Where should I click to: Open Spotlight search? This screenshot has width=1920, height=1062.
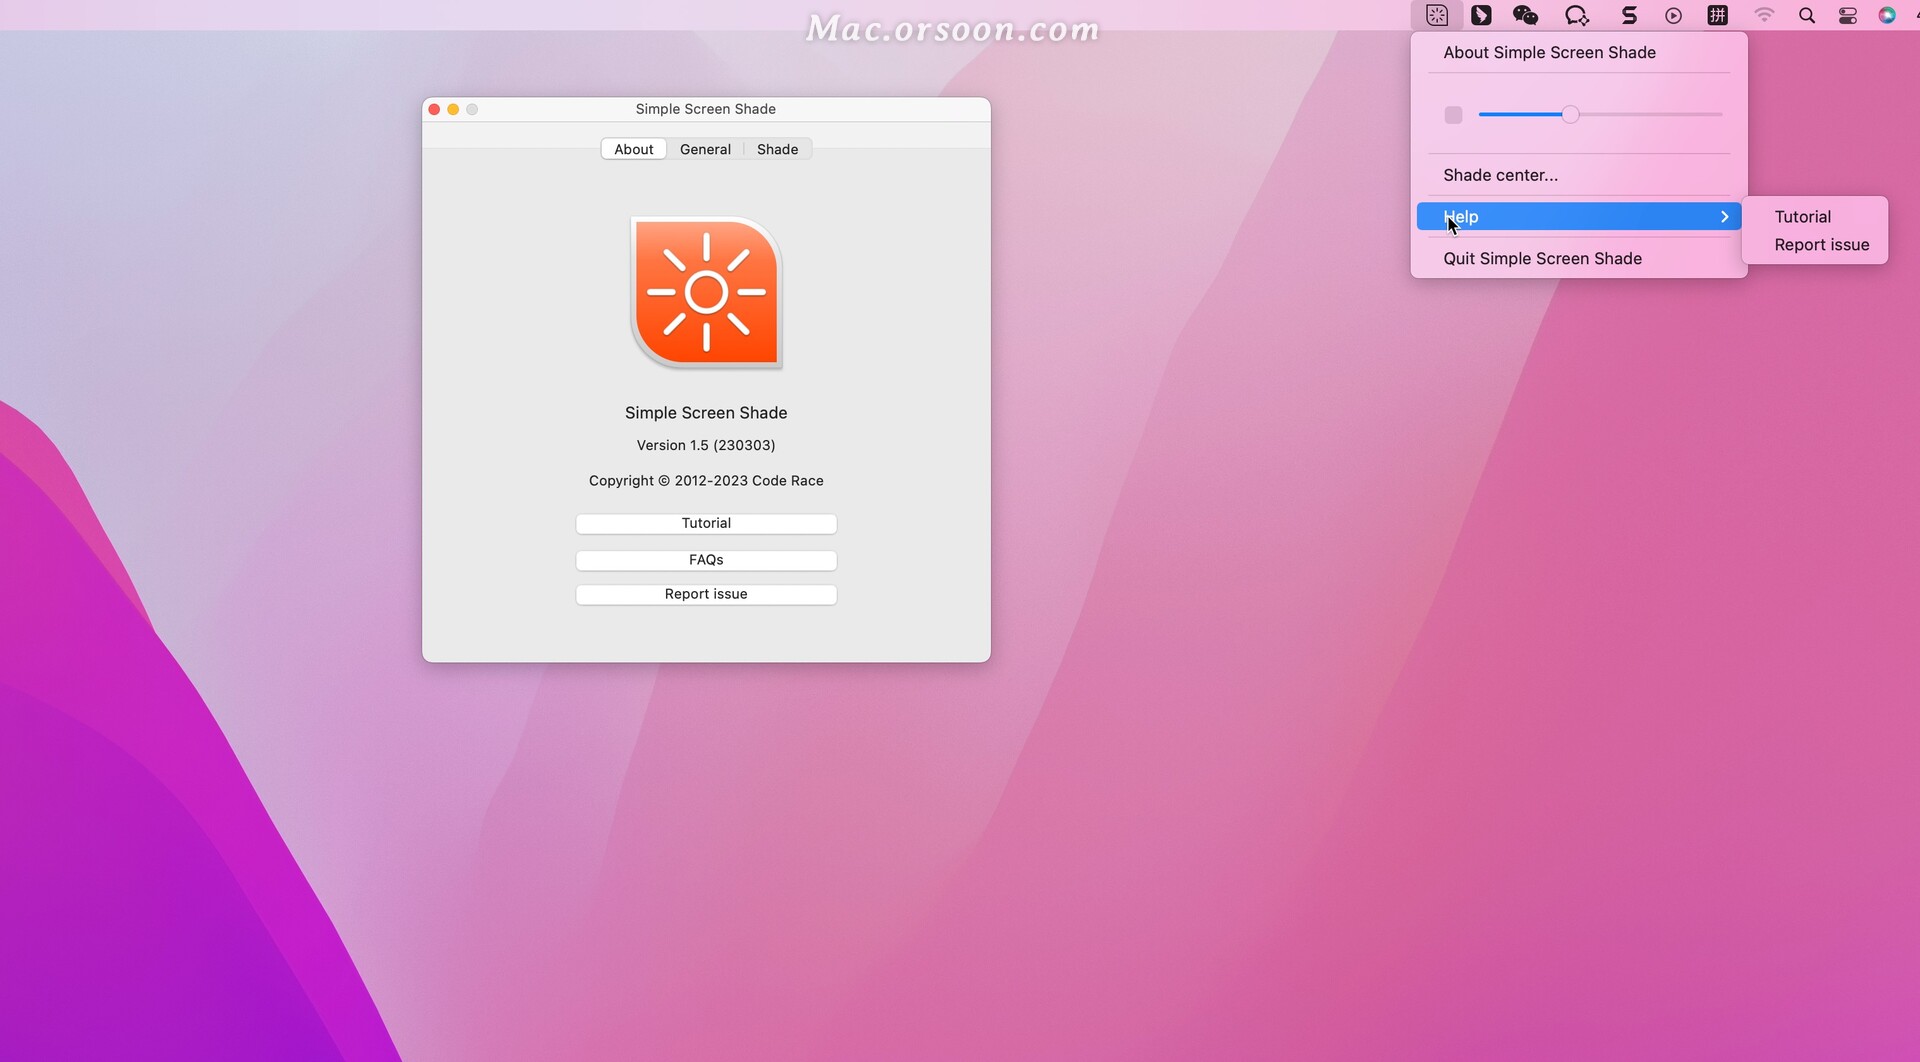[x=1807, y=15]
